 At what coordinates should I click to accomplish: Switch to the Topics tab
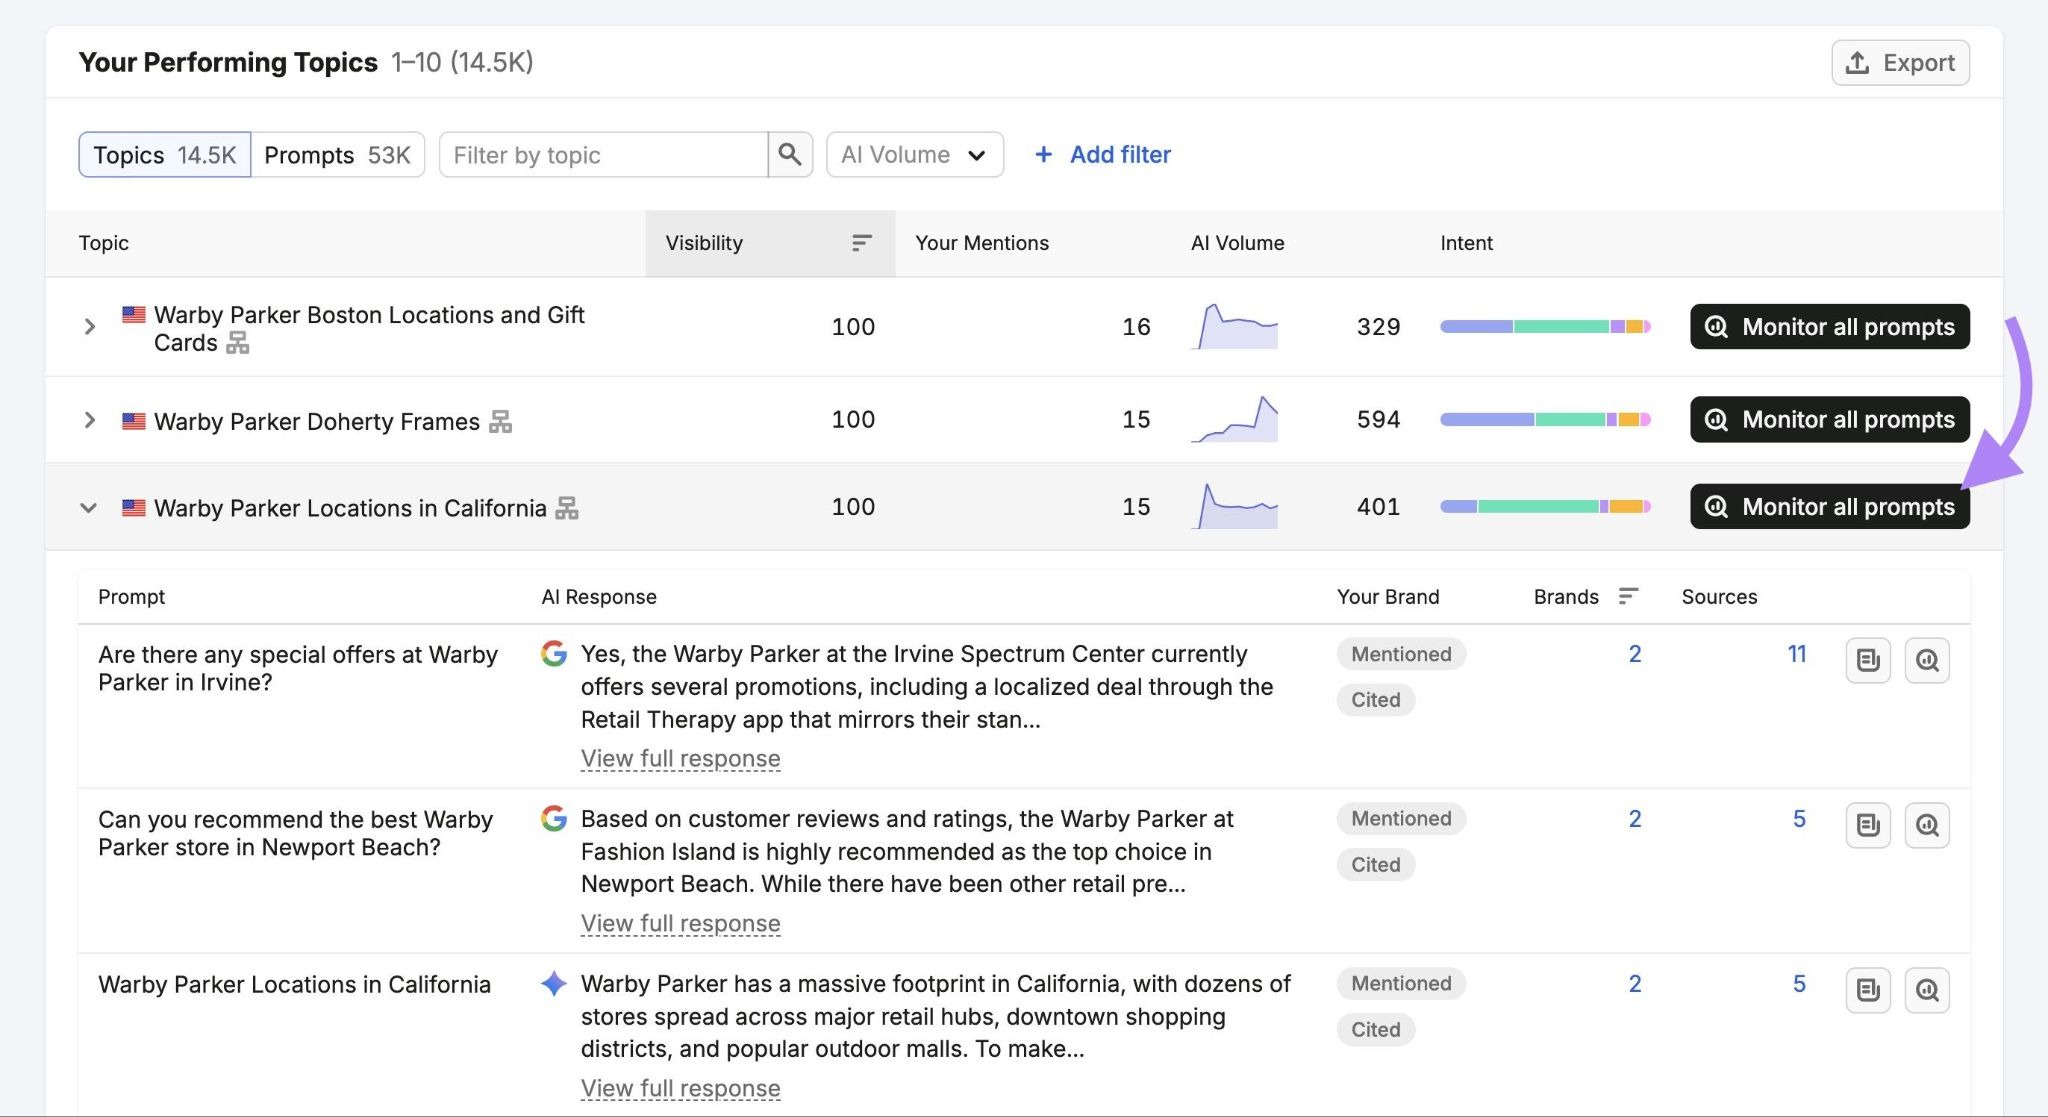click(165, 155)
